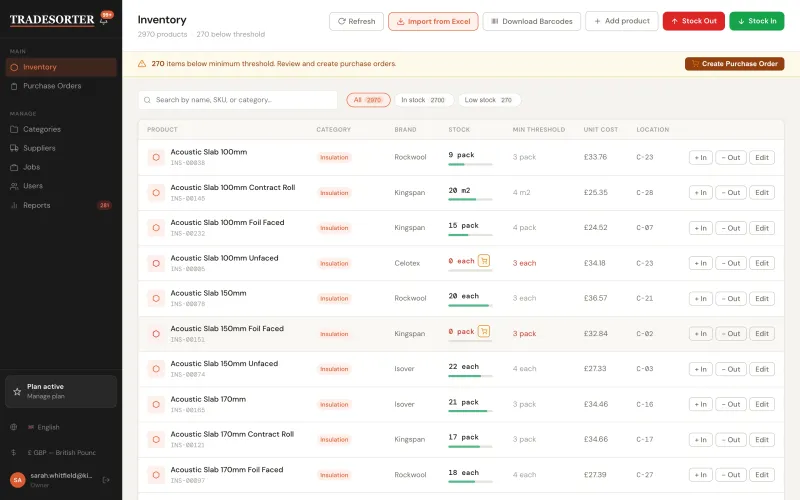
Task: Click the SA user avatar
Action: [x=18, y=480]
